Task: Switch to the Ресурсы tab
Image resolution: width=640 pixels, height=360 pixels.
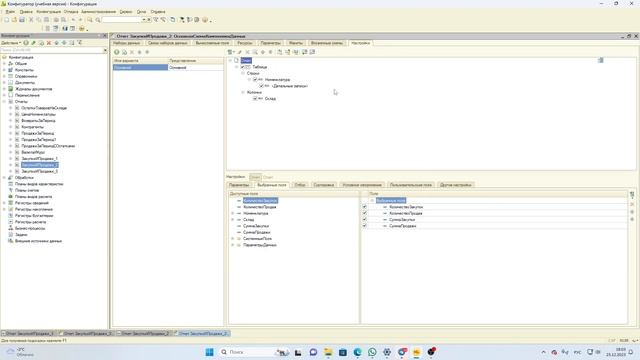Action: point(245,43)
